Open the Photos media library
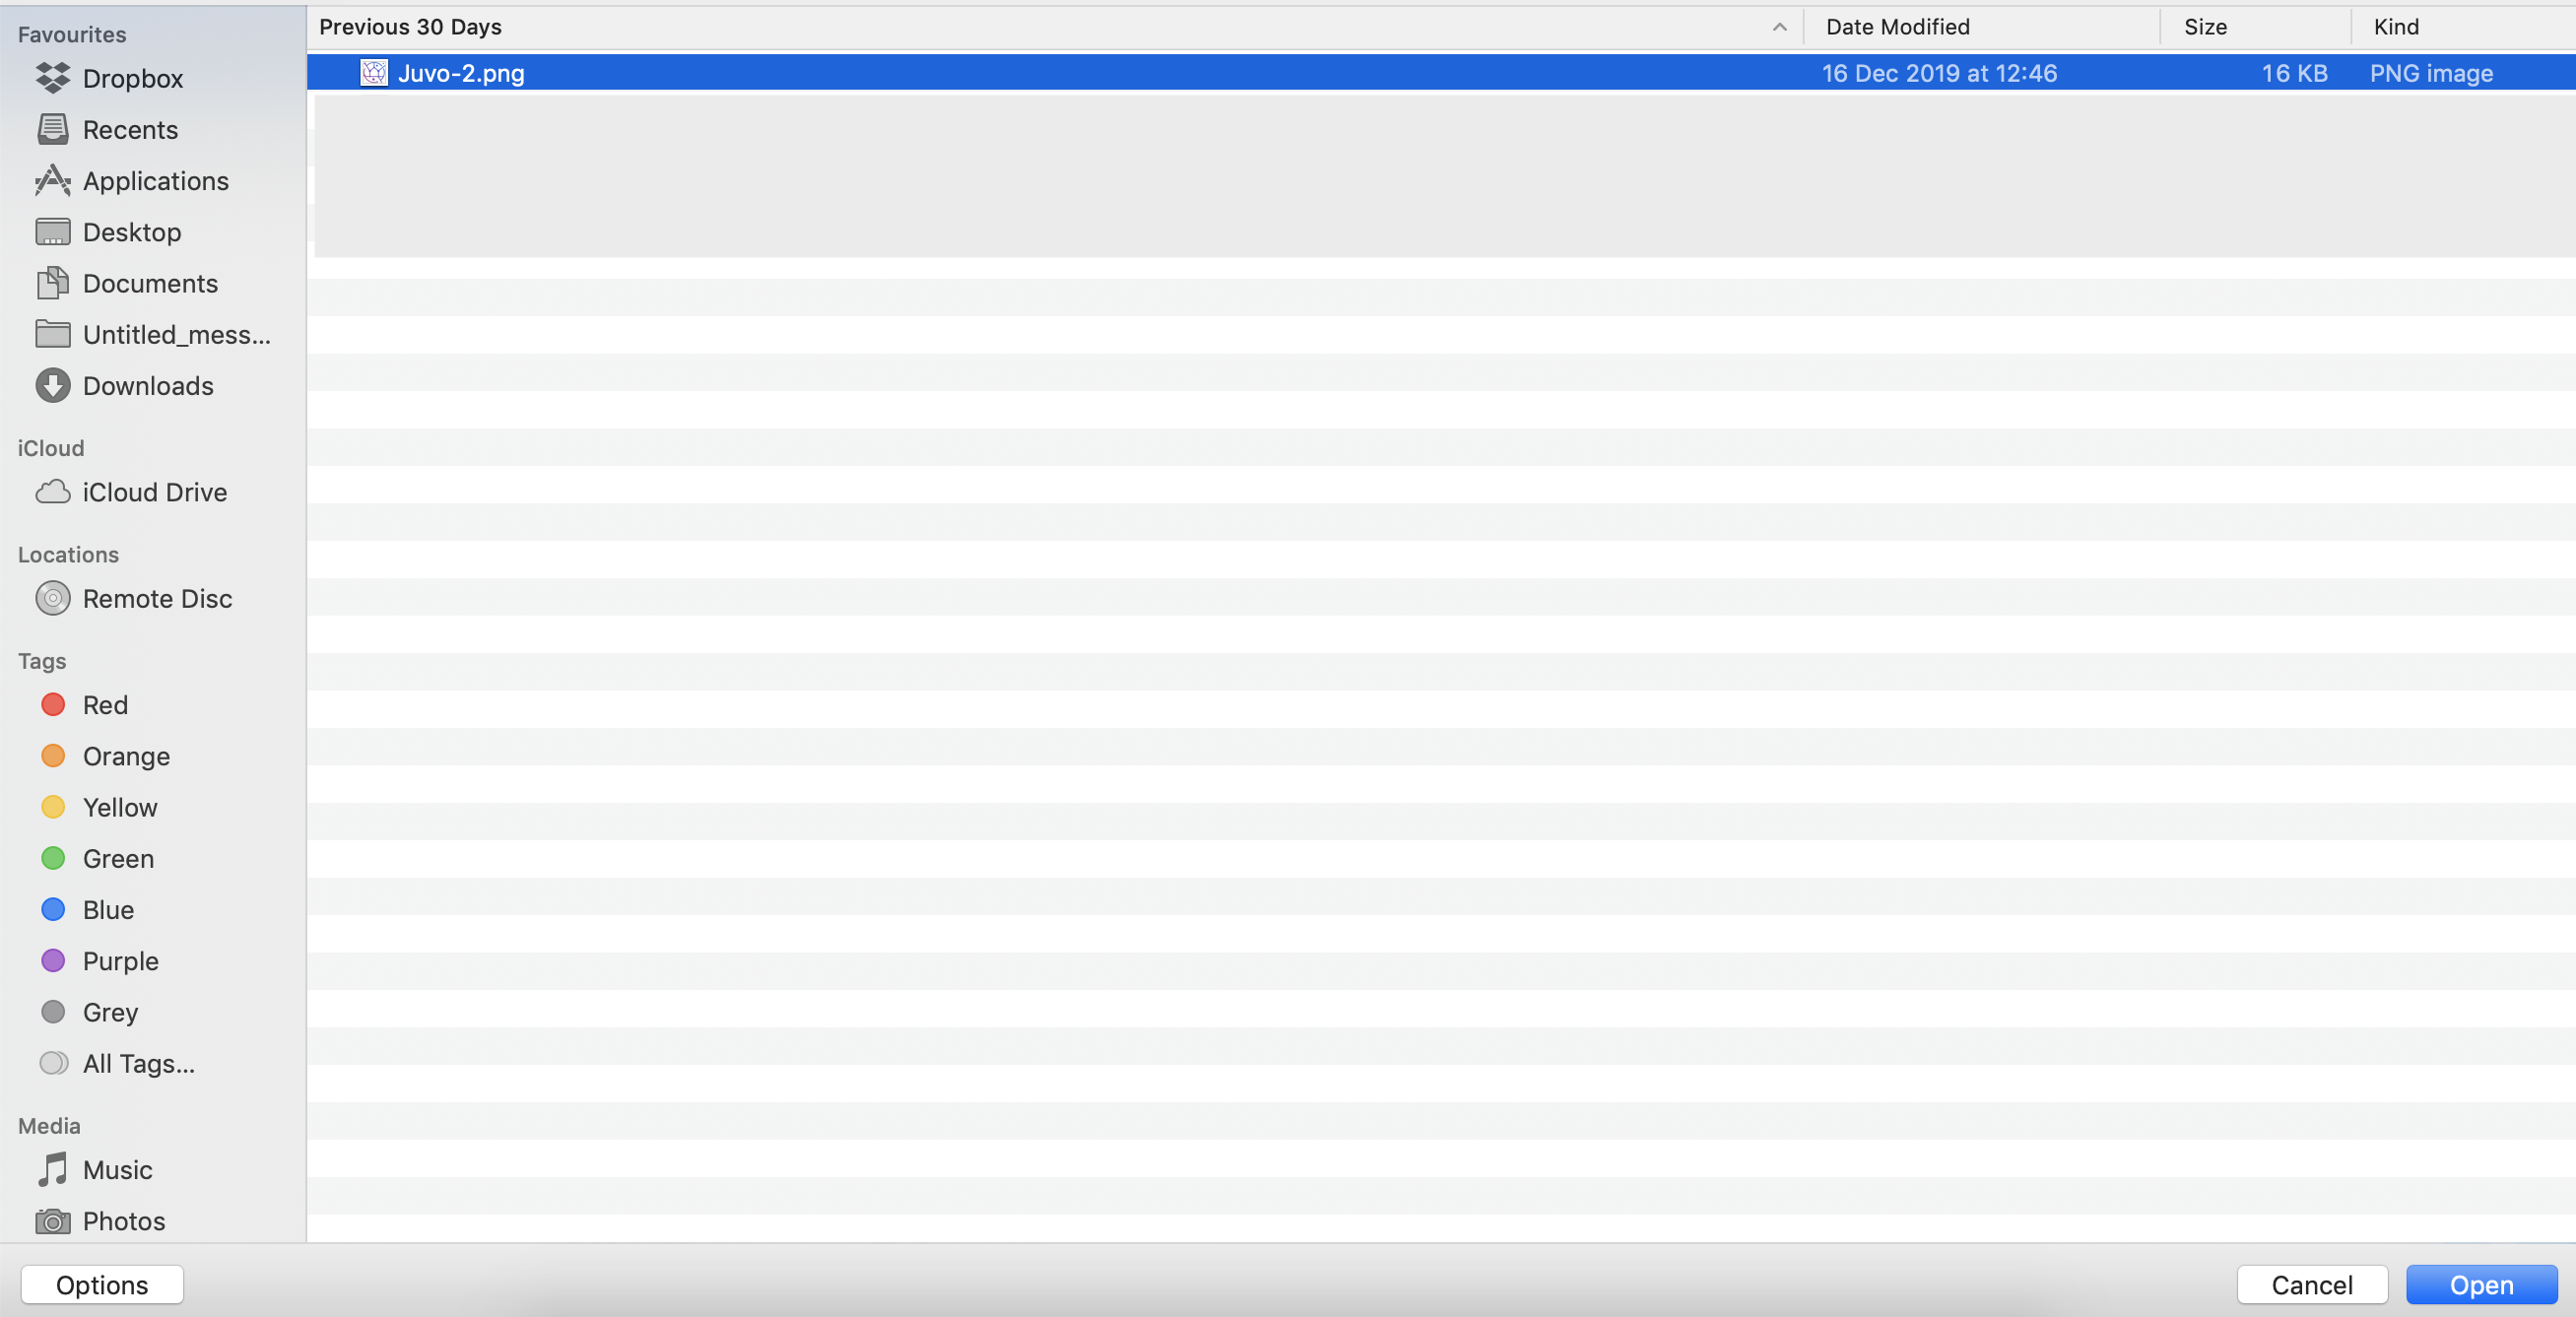The image size is (2576, 1317). (x=124, y=1221)
